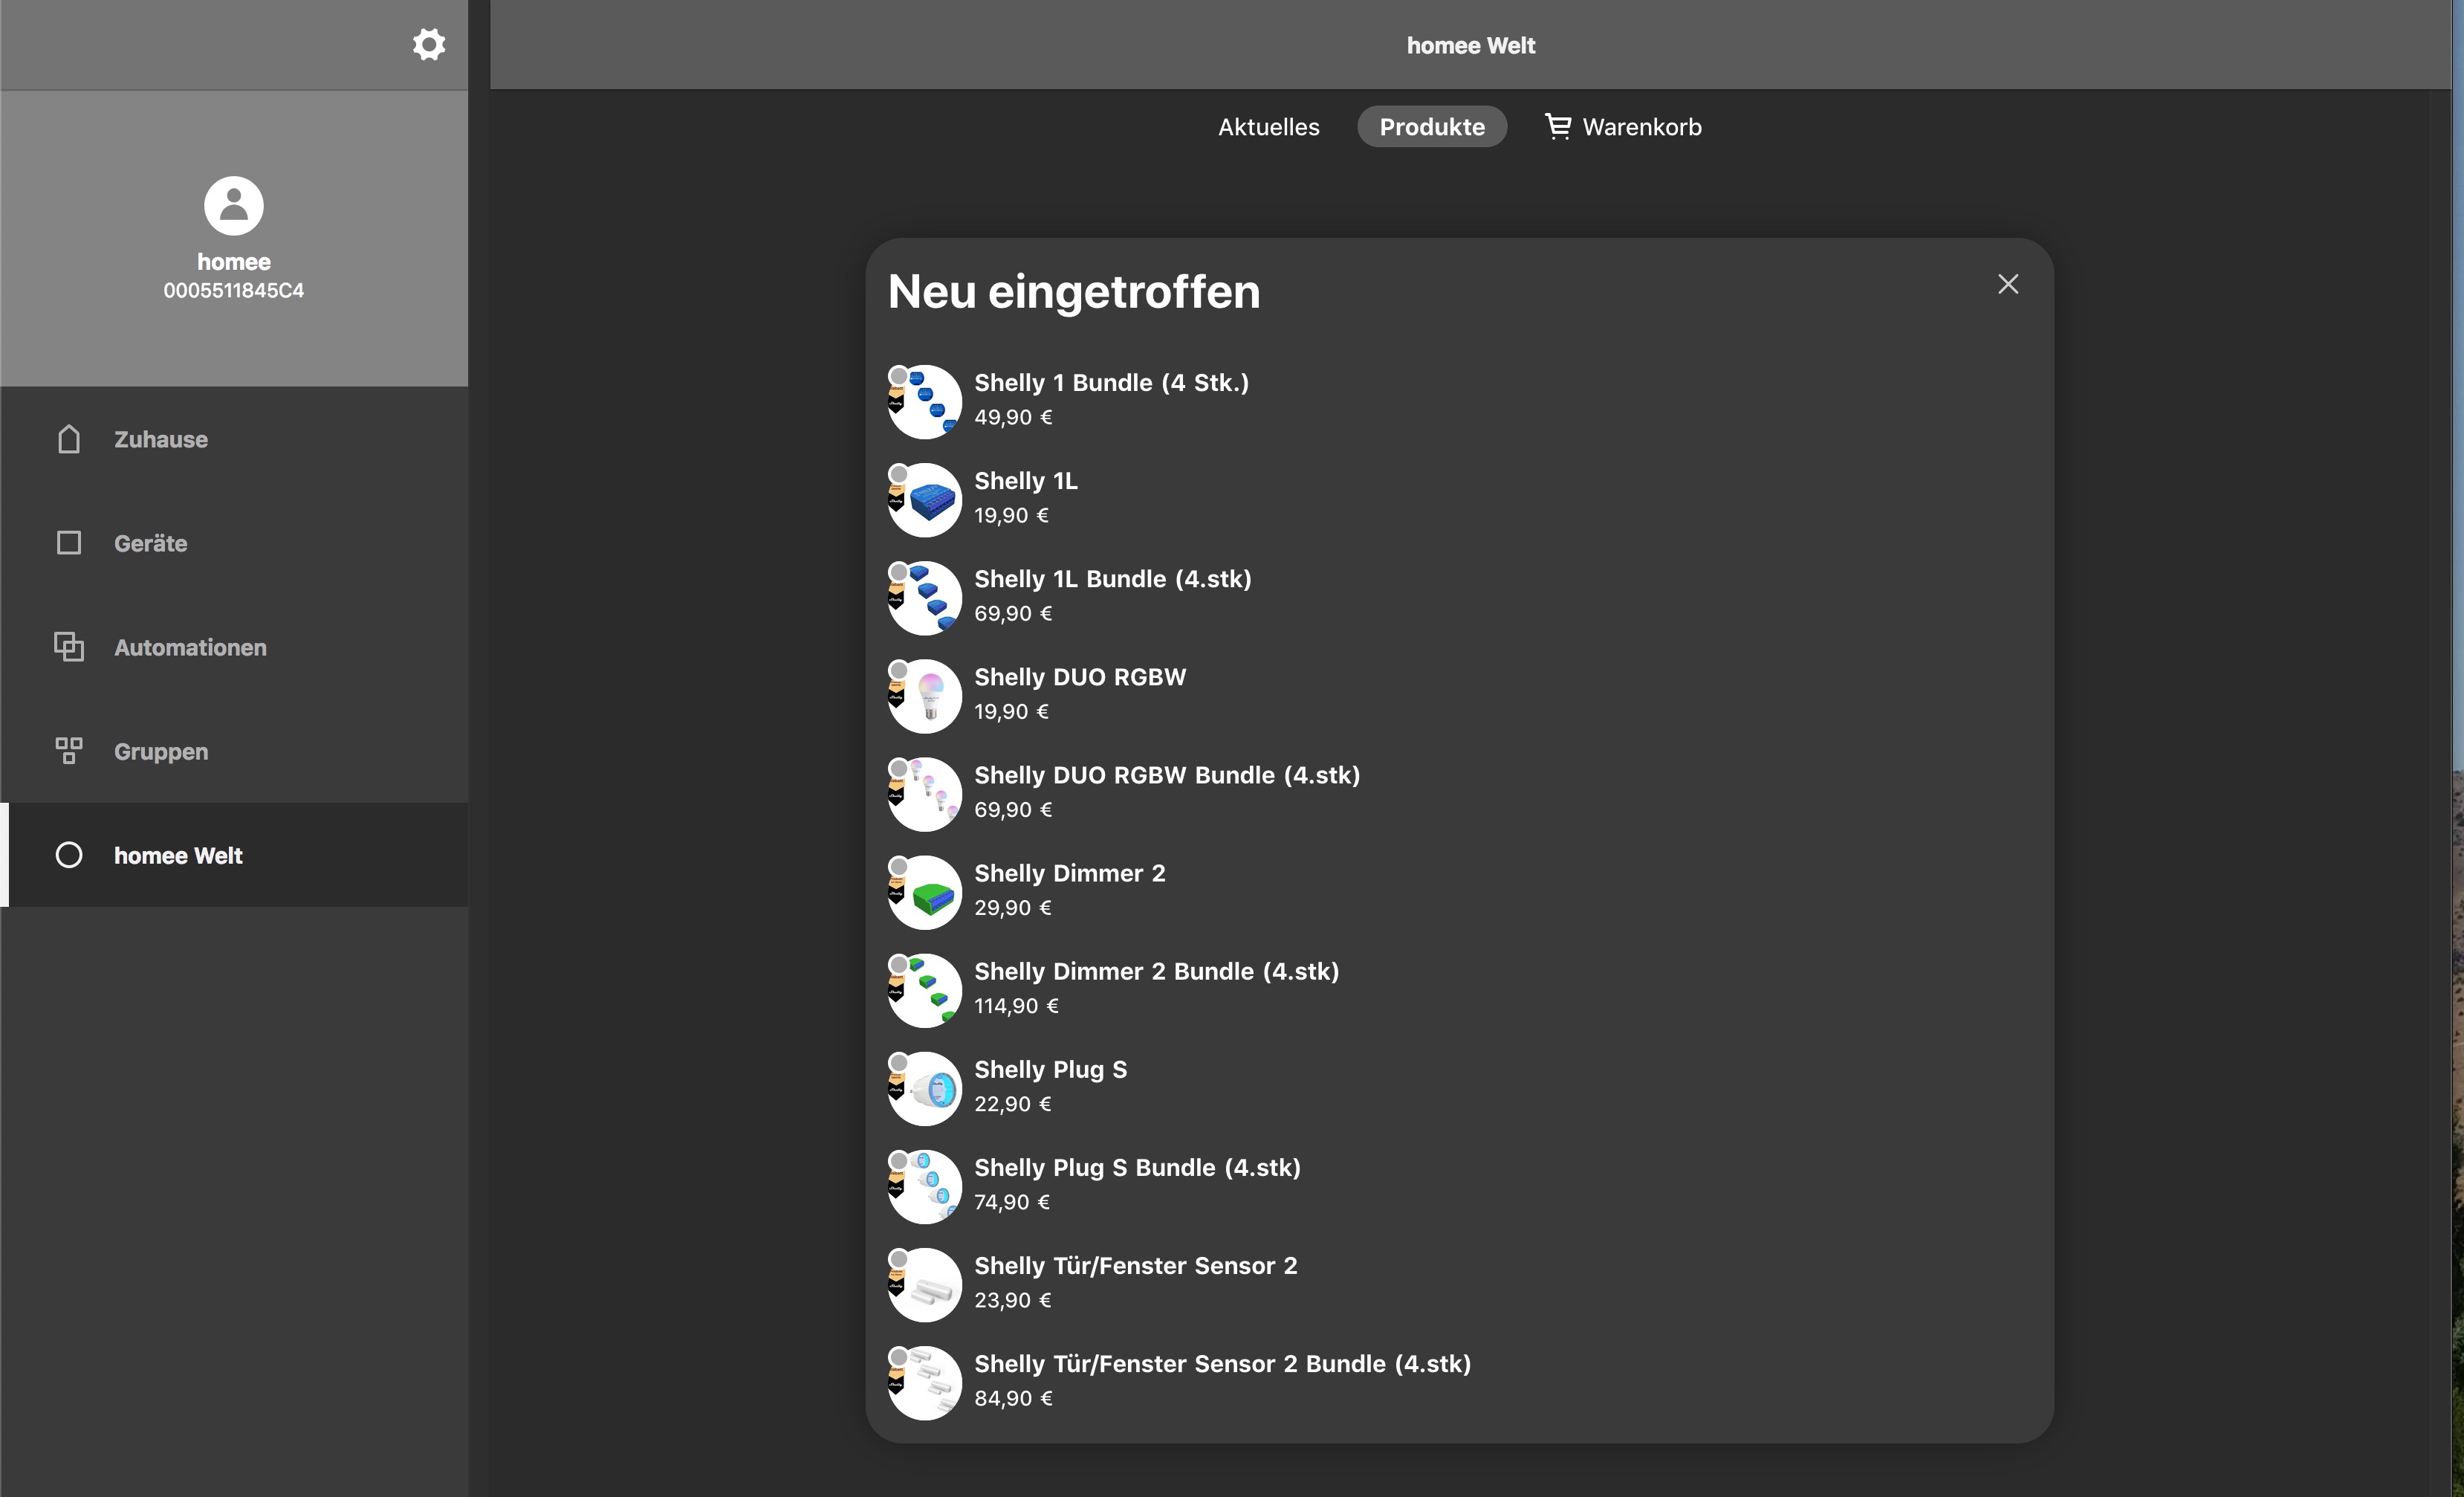Screen dimensions: 2464x1497
Task: Click the Shelly Dimmer 2 green thumbnail
Action: pos(925,892)
